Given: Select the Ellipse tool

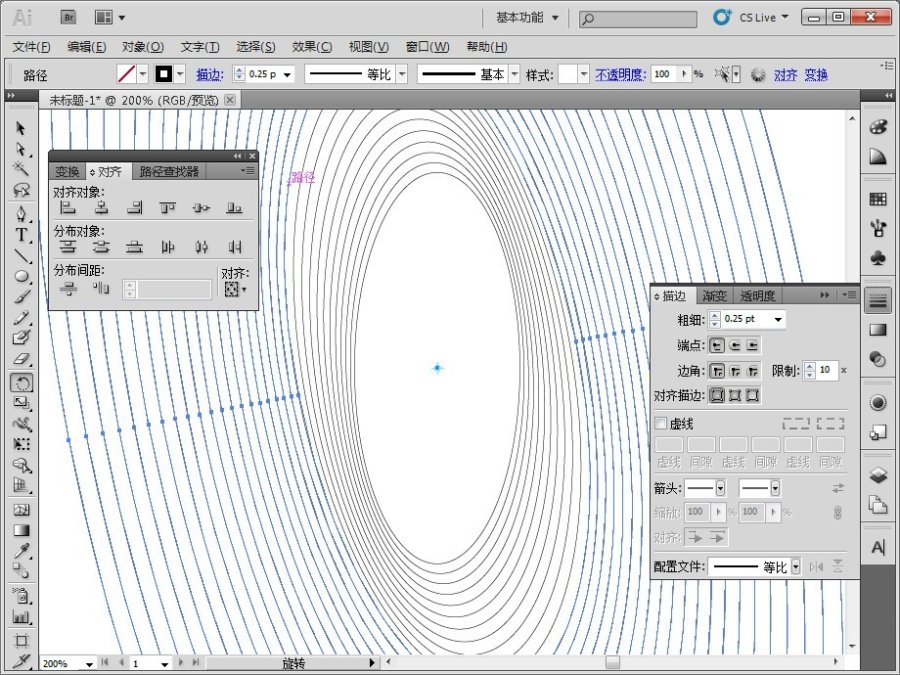Looking at the screenshot, I should tap(22, 276).
